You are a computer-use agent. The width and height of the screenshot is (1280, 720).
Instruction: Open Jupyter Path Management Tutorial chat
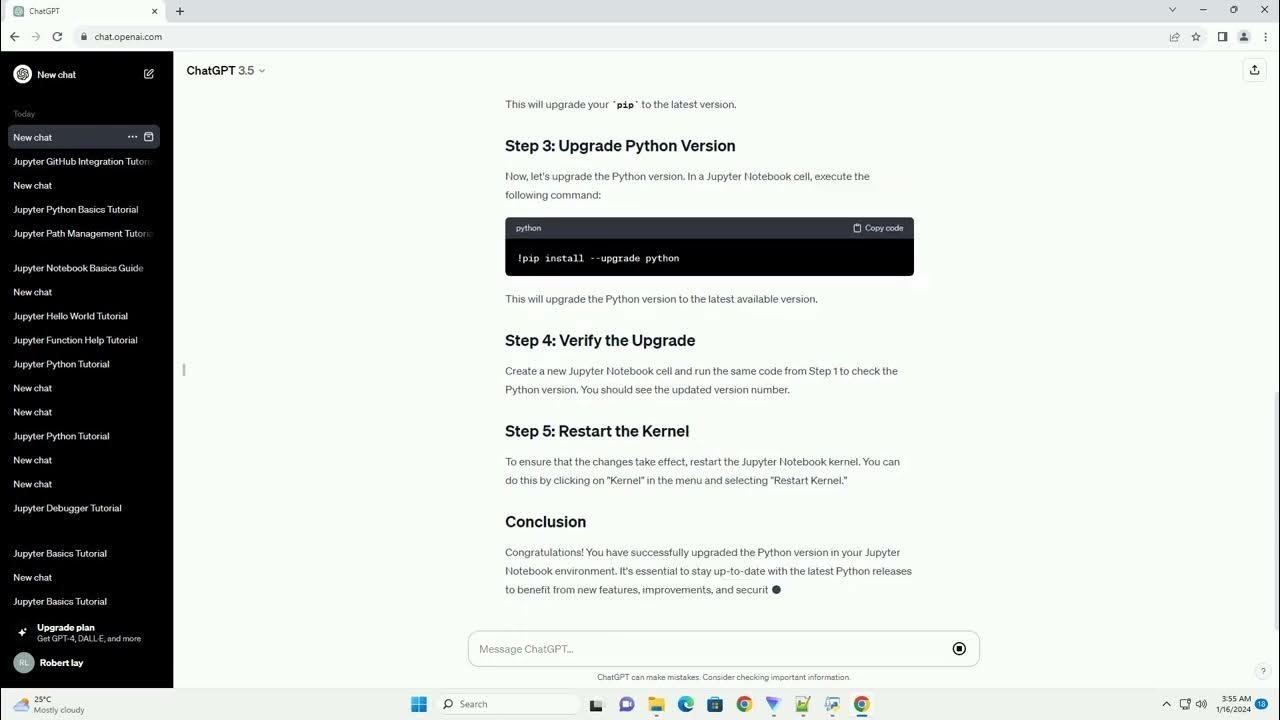click(x=83, y=233)
